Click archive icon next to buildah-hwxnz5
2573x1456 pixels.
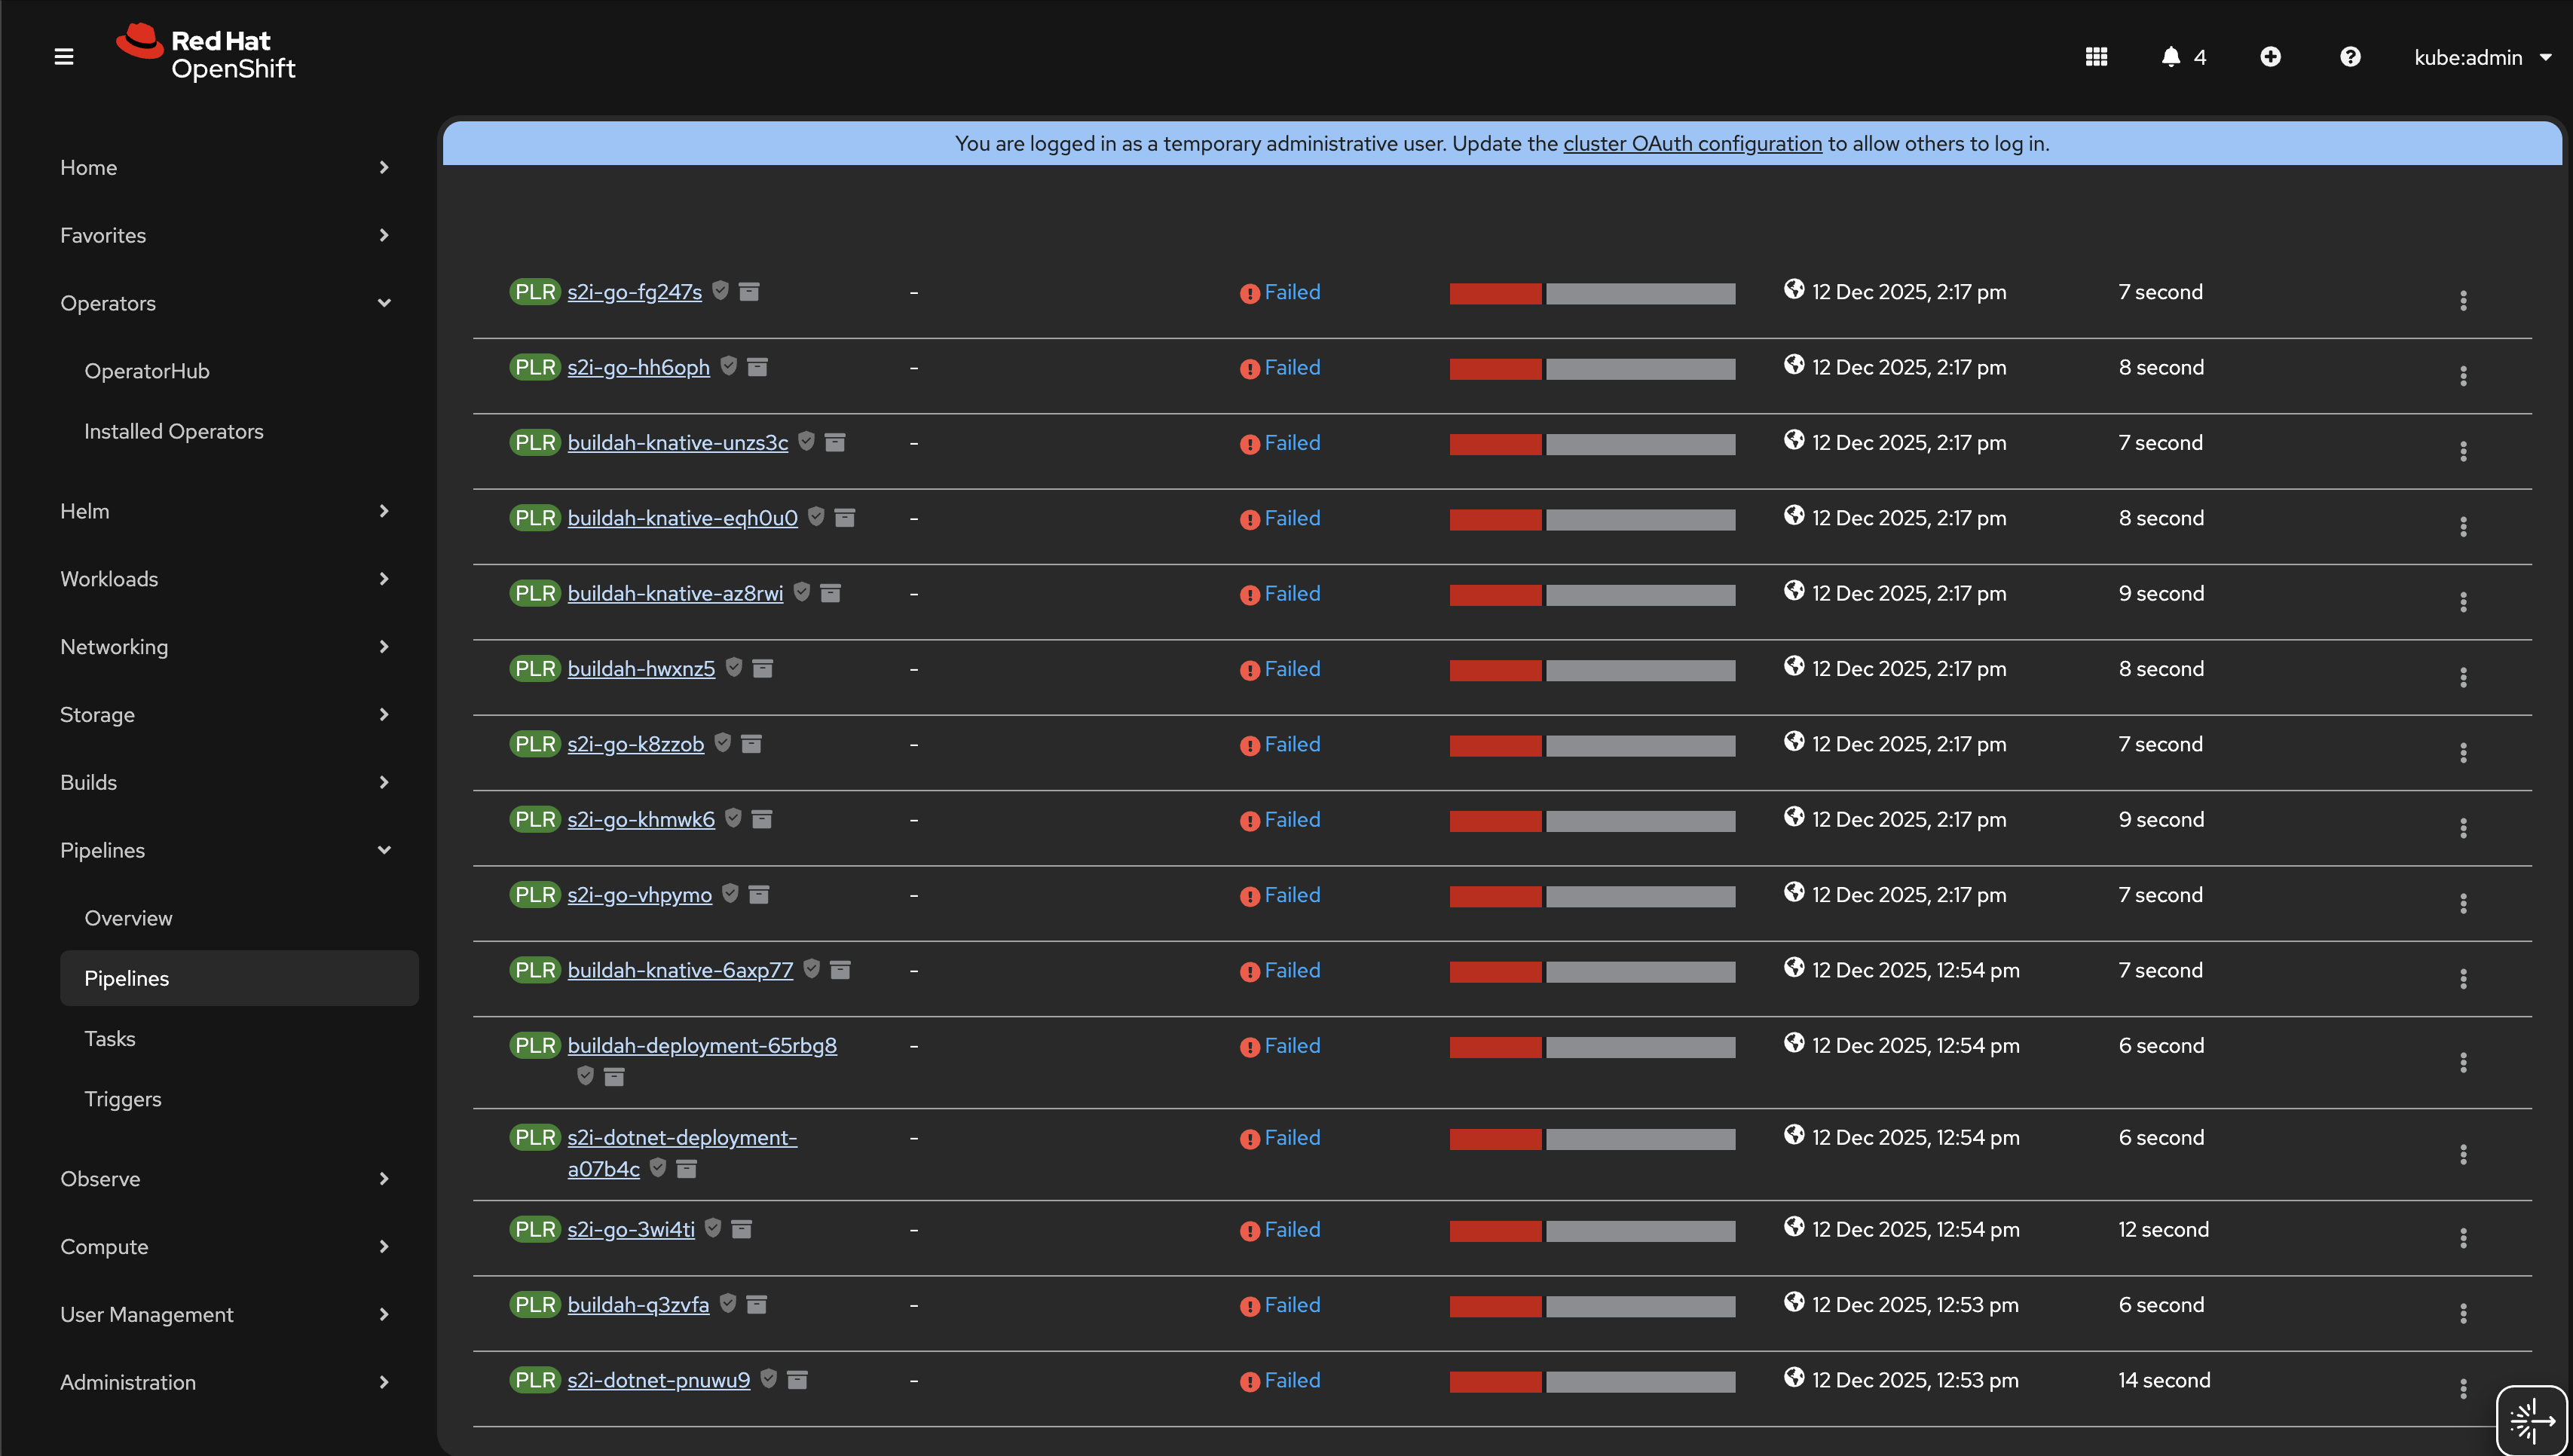[x=762, y=668]
